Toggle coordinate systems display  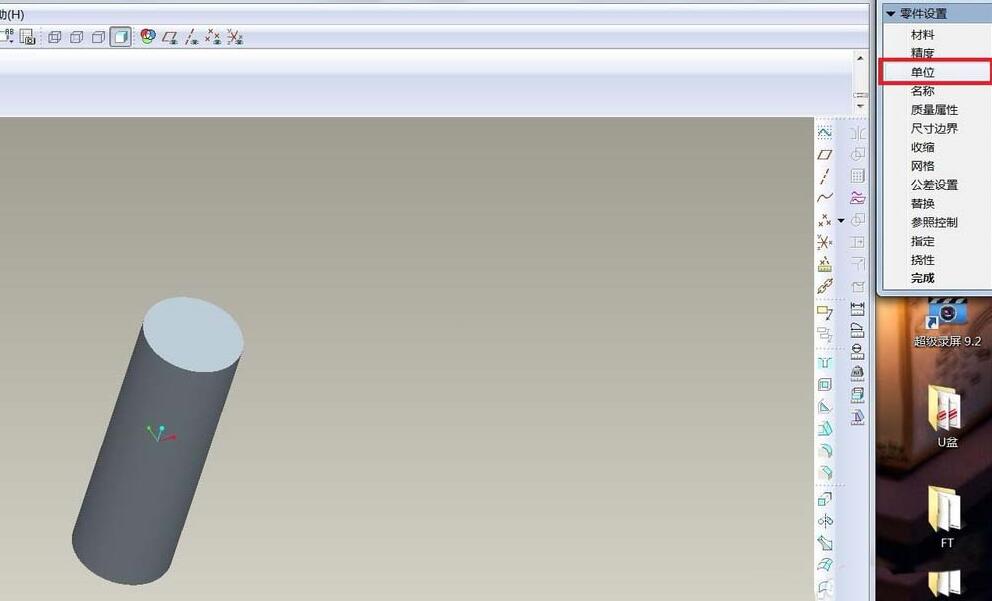pos(235,37)
